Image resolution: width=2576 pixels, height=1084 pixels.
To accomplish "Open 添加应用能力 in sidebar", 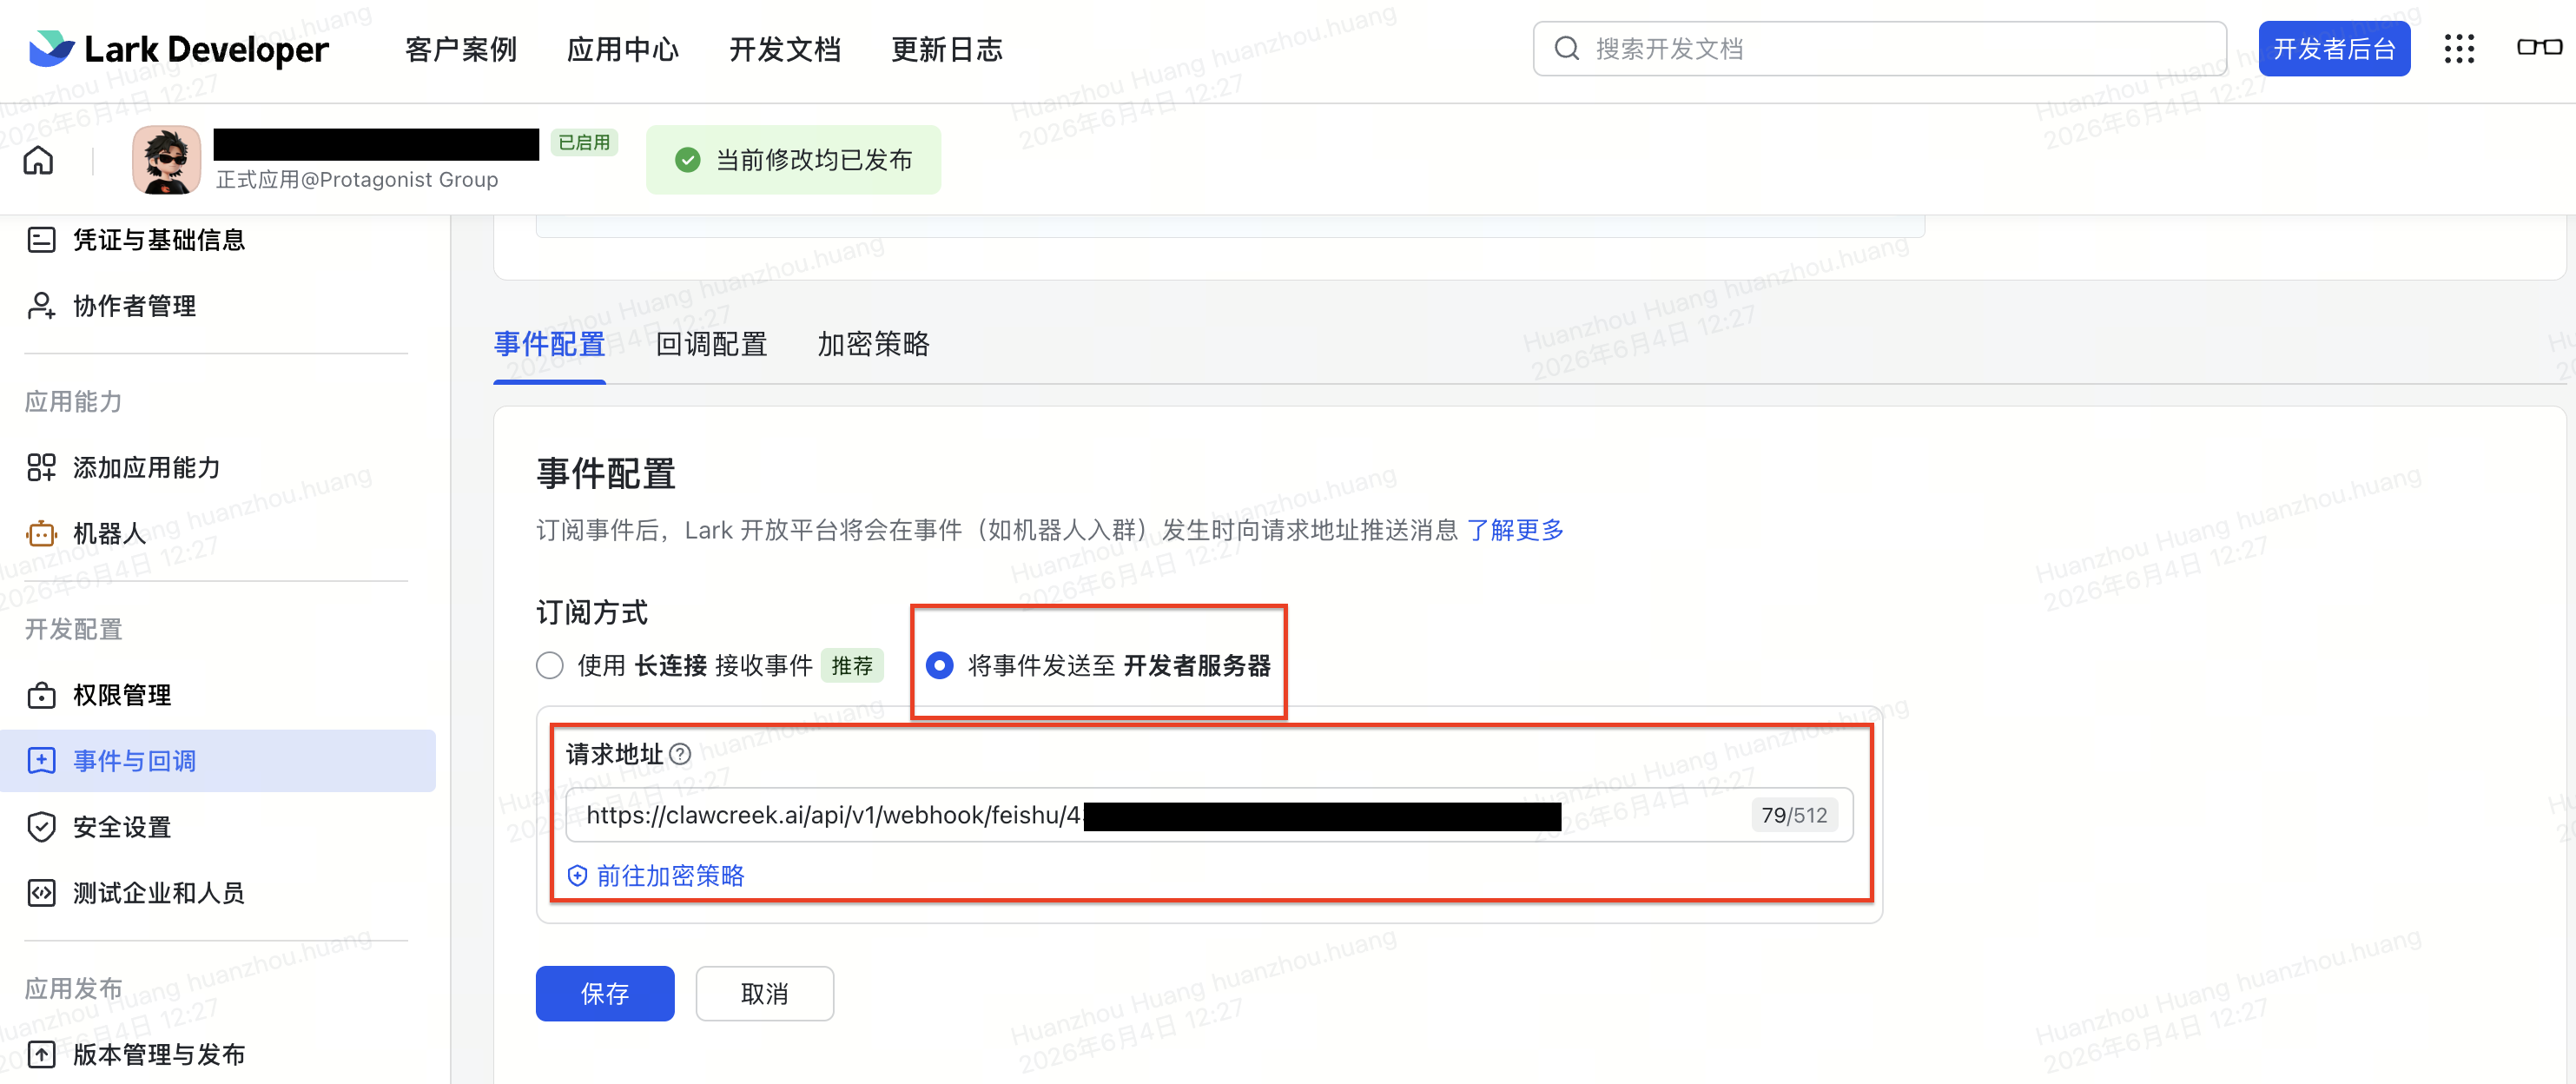I will click(146, 467).
